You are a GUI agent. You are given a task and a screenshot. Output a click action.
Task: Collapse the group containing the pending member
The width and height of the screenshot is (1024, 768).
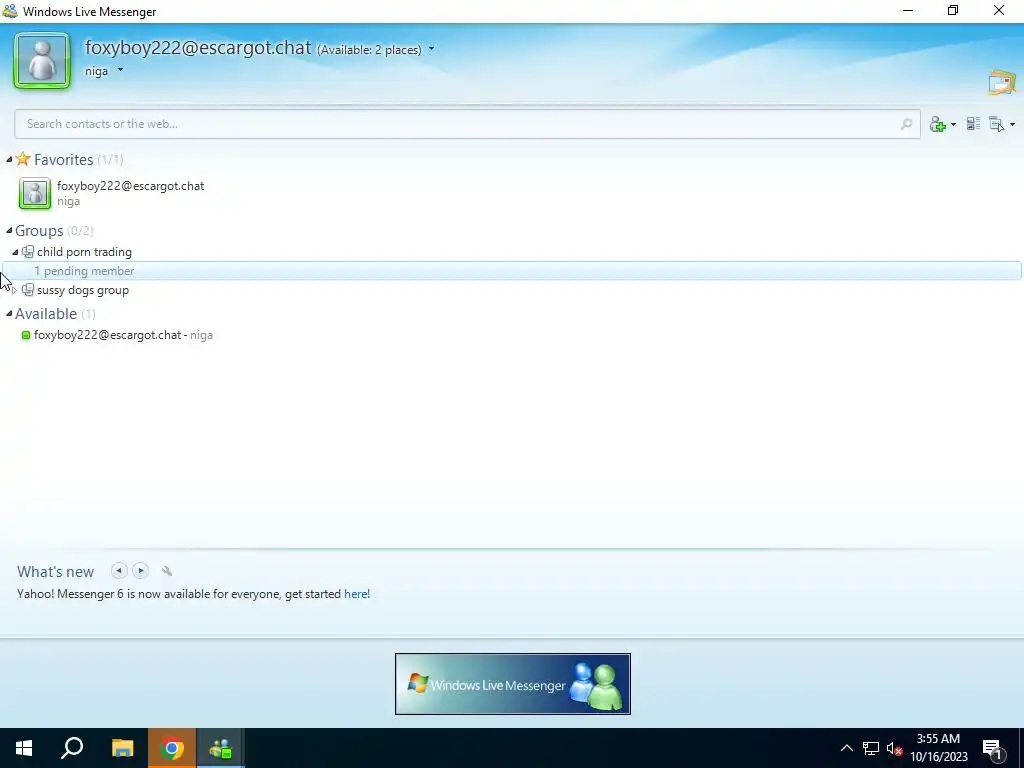[x=15, y=252]
